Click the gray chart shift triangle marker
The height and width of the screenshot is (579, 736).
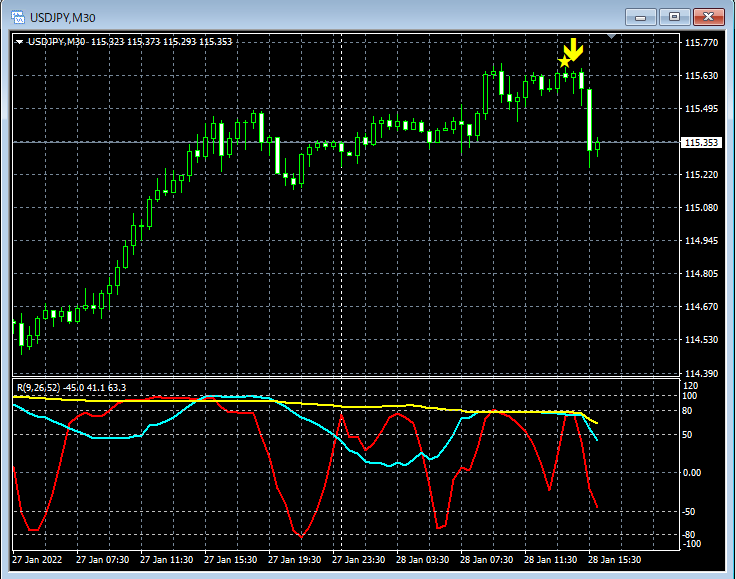[x=613, y=38]
